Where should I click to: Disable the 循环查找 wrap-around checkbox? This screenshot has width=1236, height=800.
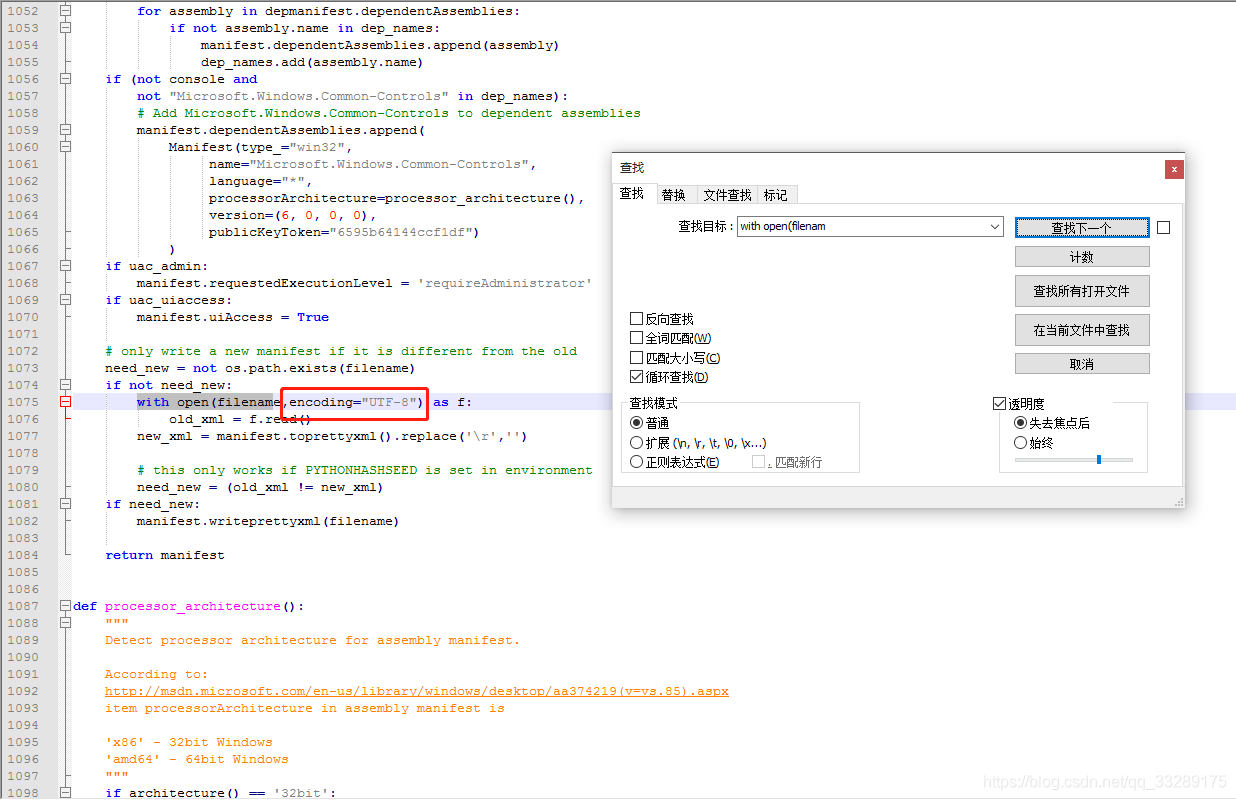[636, 376]
